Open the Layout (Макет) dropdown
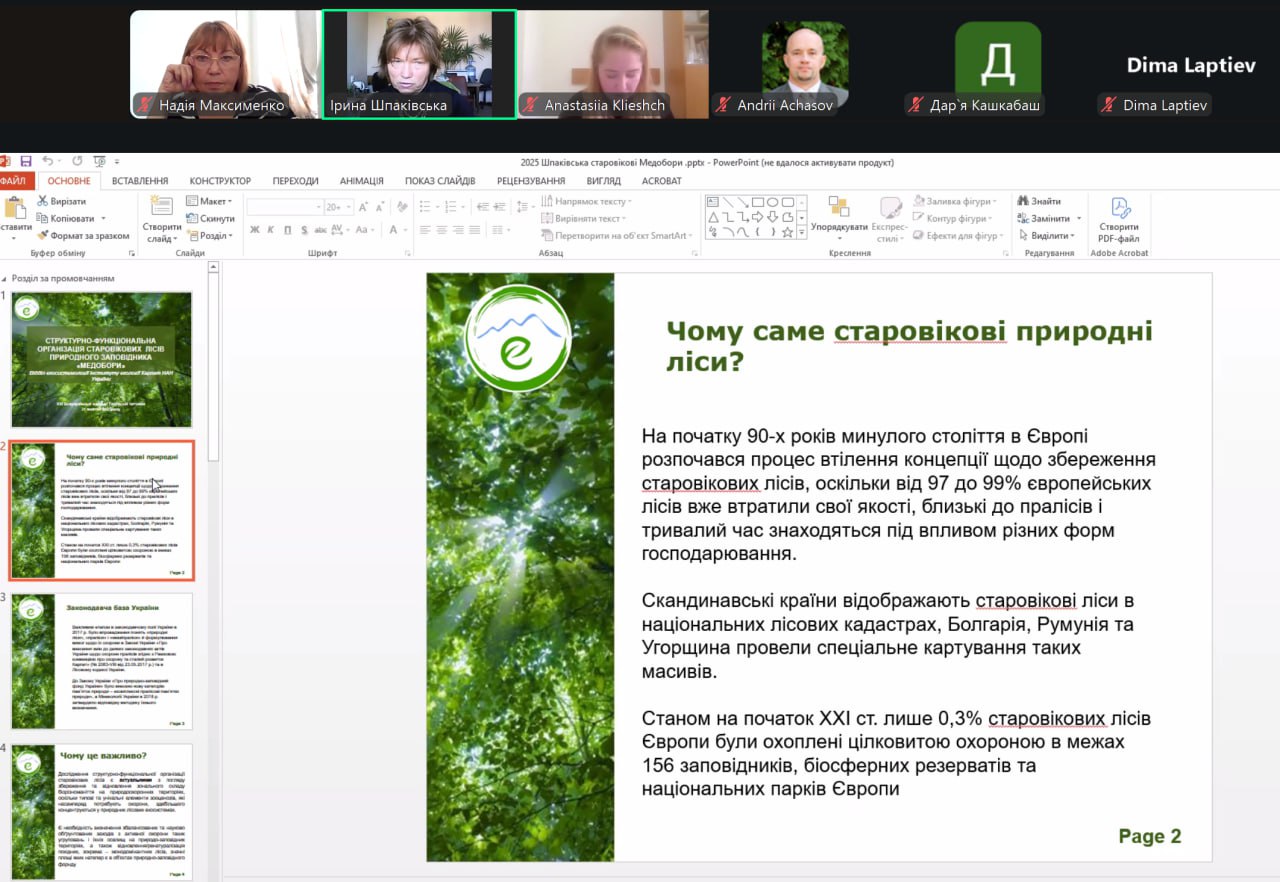This screenshot has width=1280, height=882. point(210,201)
